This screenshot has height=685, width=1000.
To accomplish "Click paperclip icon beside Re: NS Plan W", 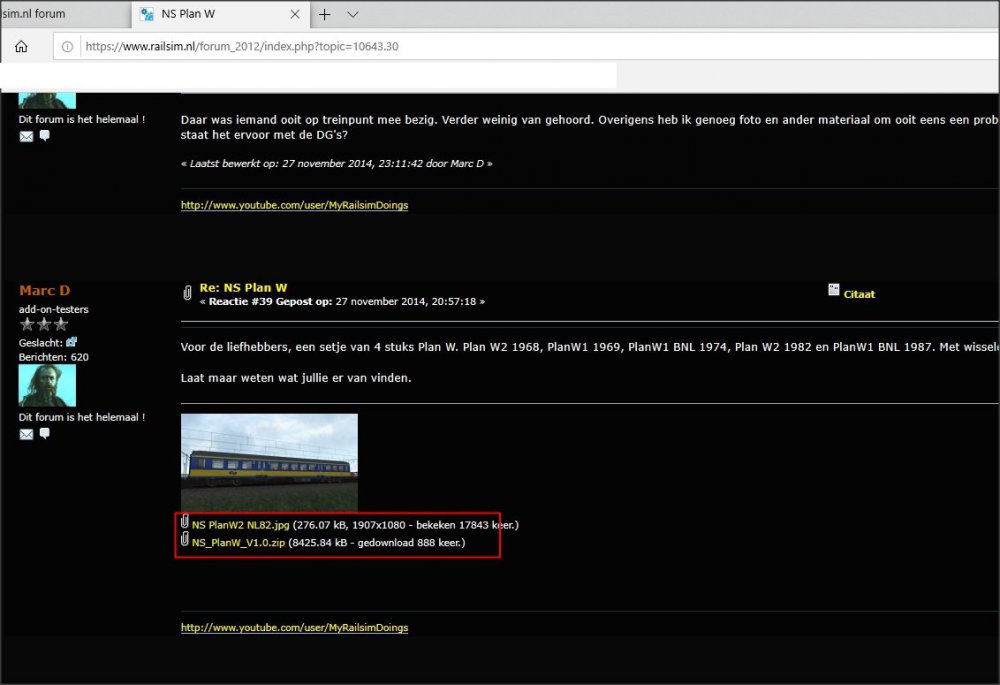I will (187, 293).
